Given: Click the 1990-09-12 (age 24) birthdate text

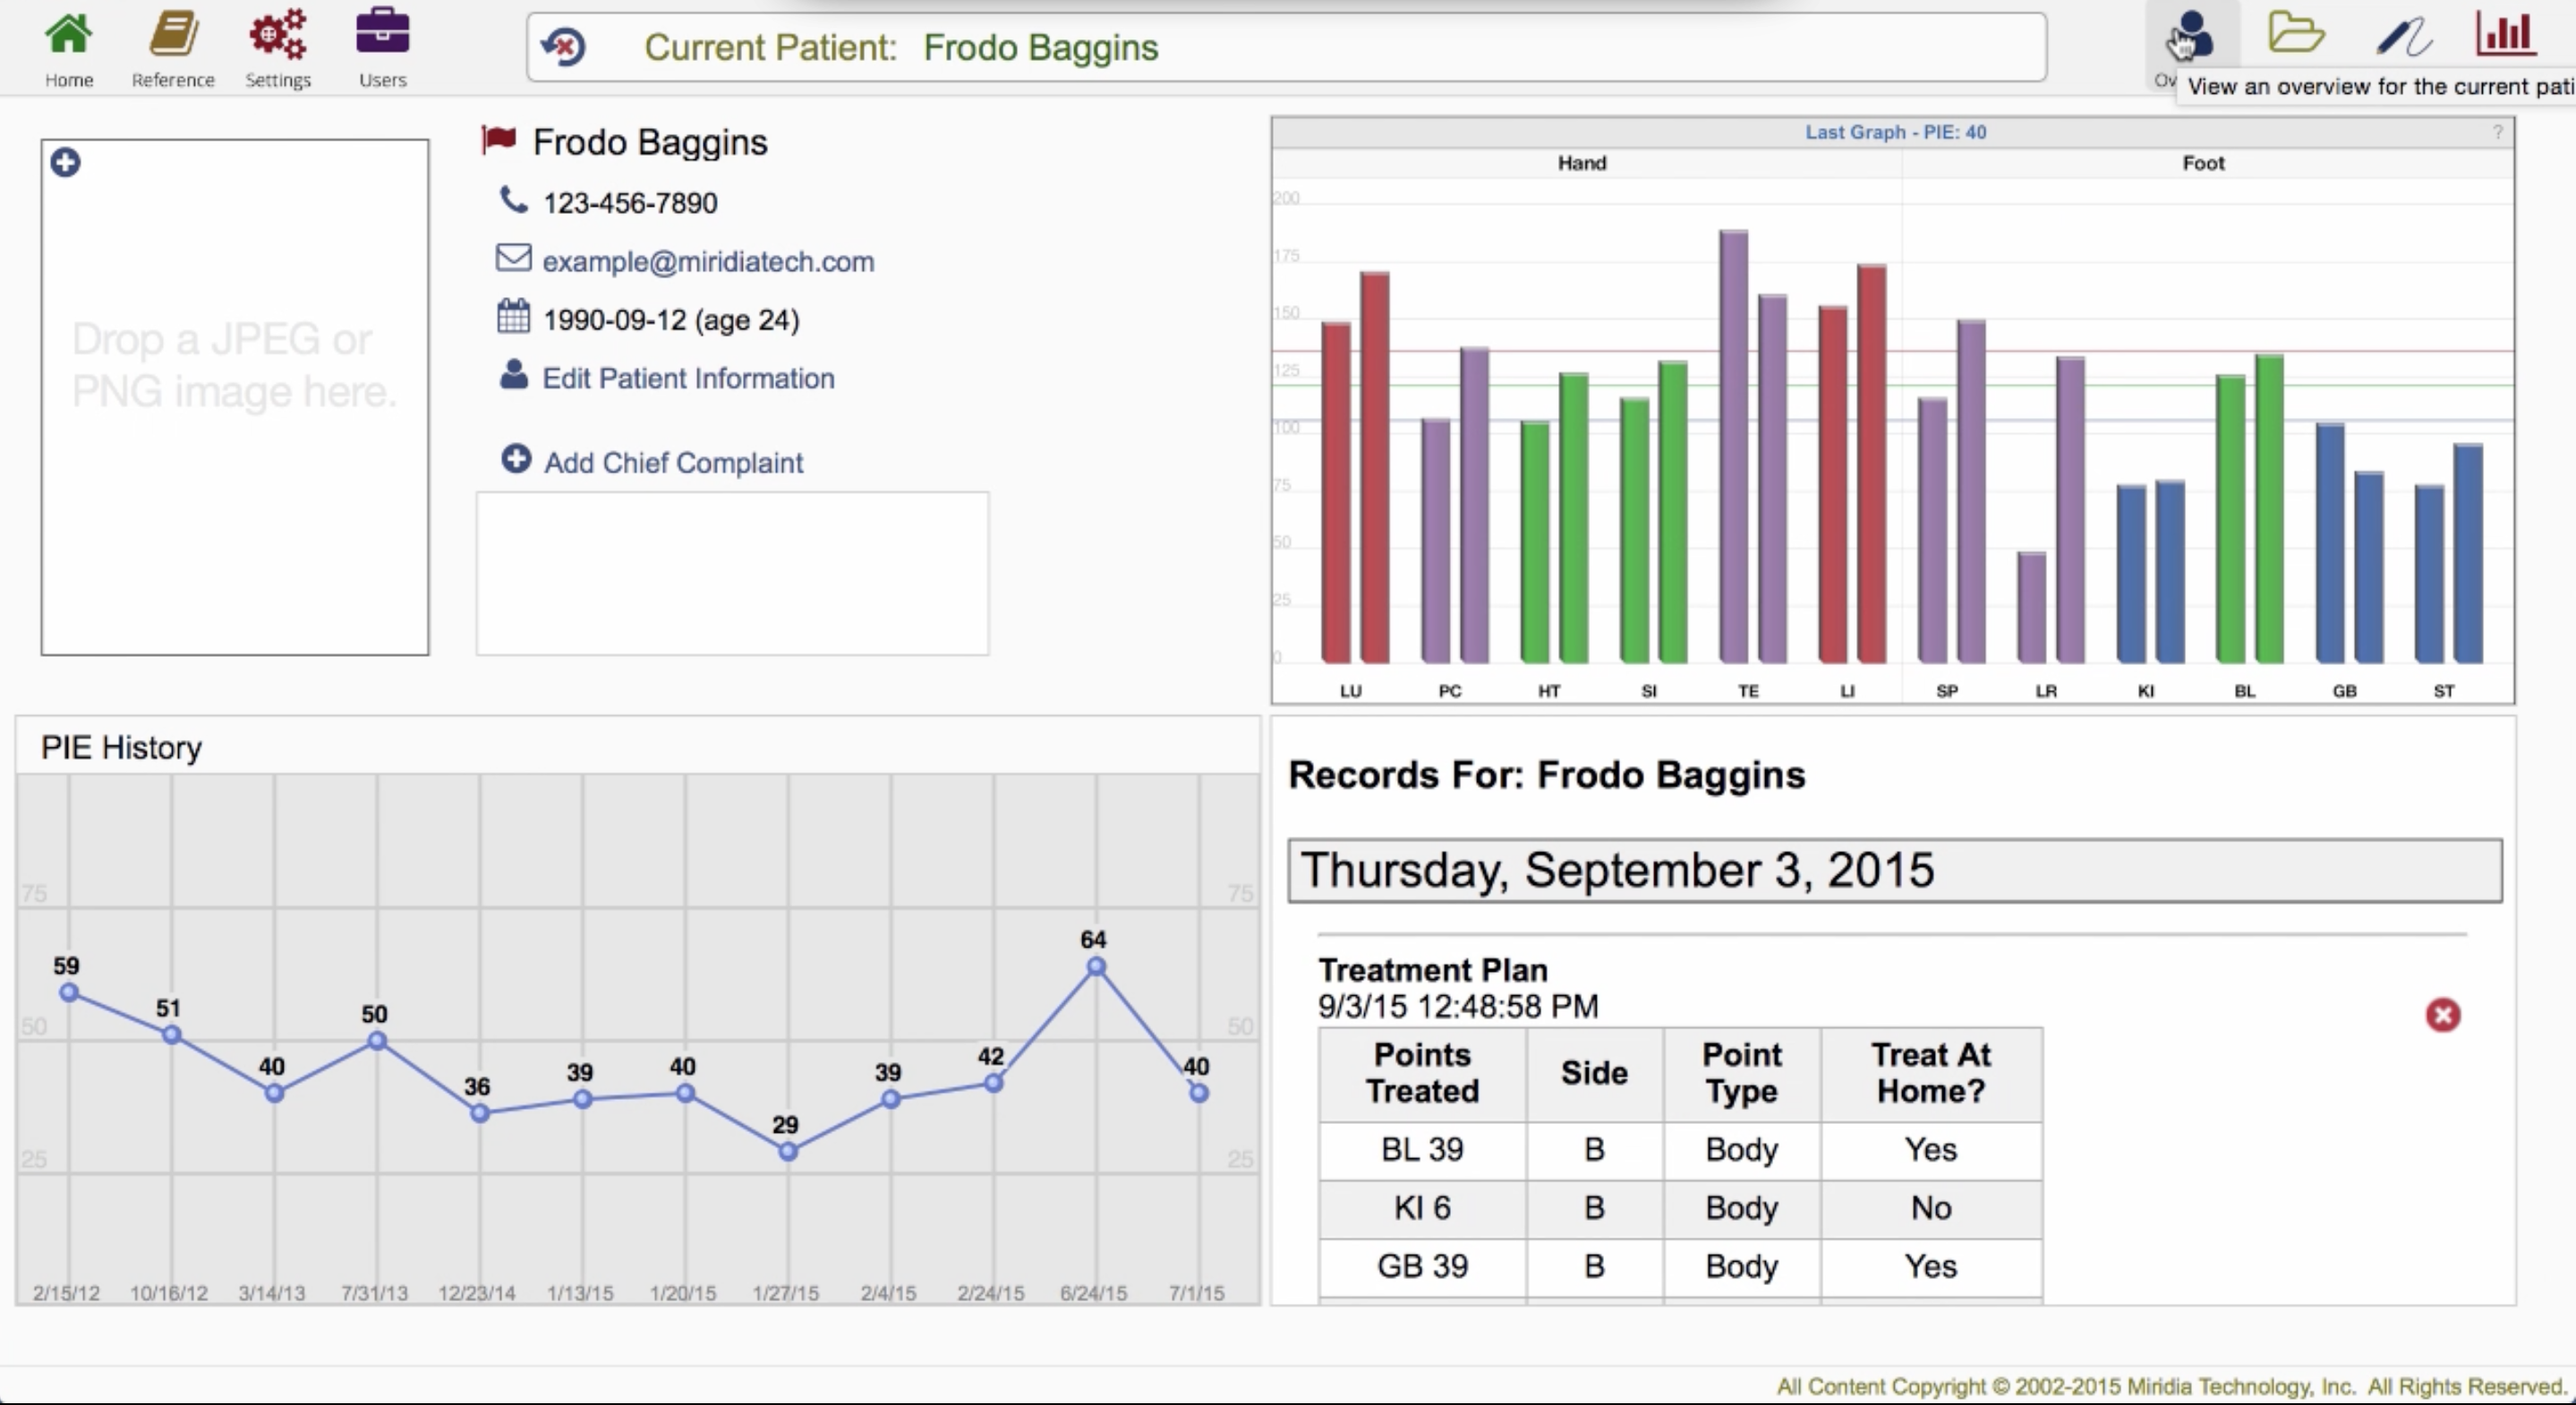Looking at the screenshot, I should tap(671, 320).
